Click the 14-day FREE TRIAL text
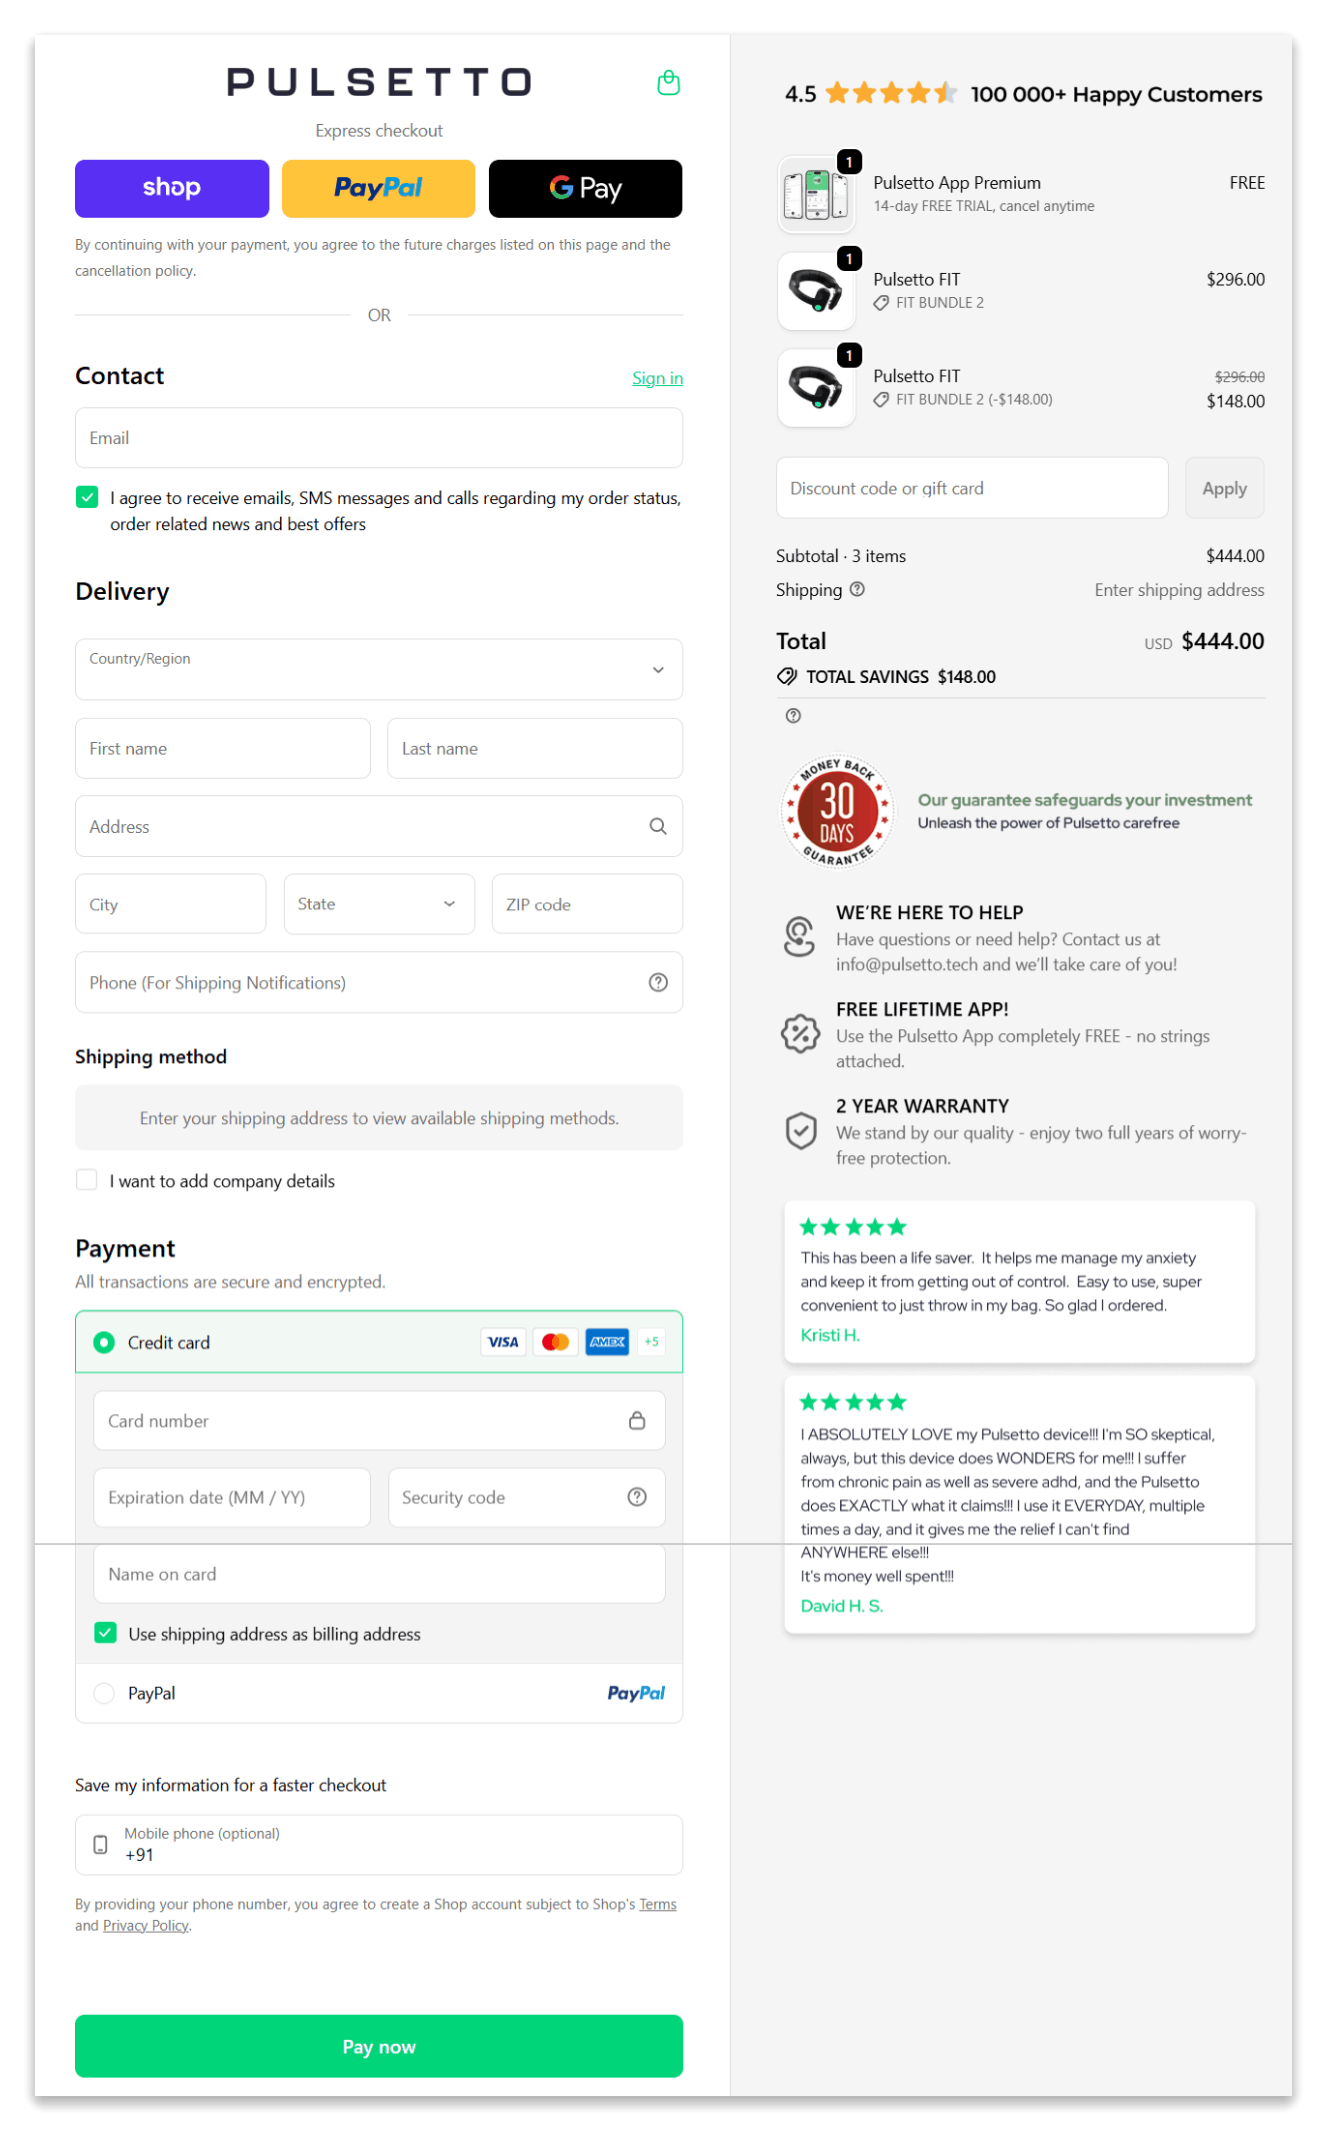The height and width of the screenshot is (2131, 1327). 983,206
